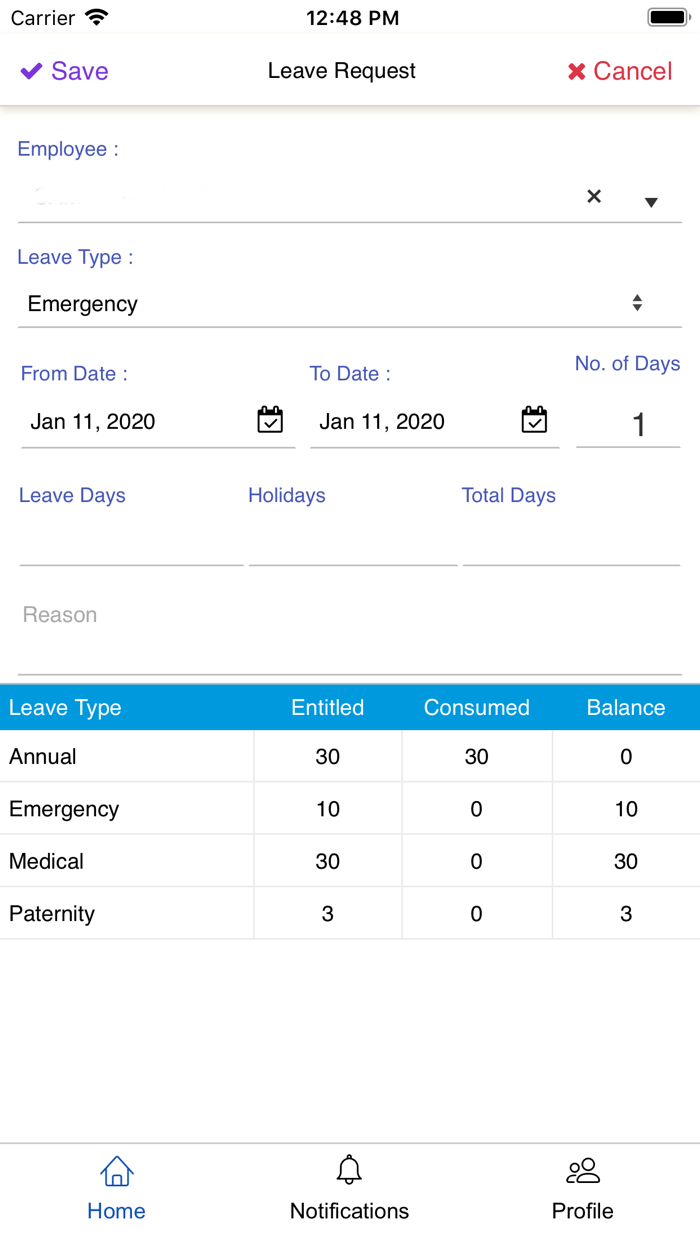
Task: Tap the Leave Days field
Action: pyautogui.click(x=130, y=545)
